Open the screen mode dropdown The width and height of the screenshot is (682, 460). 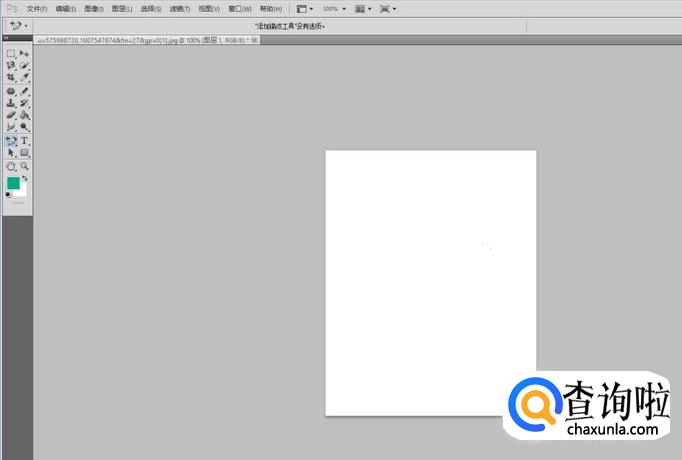pos(388,9)
